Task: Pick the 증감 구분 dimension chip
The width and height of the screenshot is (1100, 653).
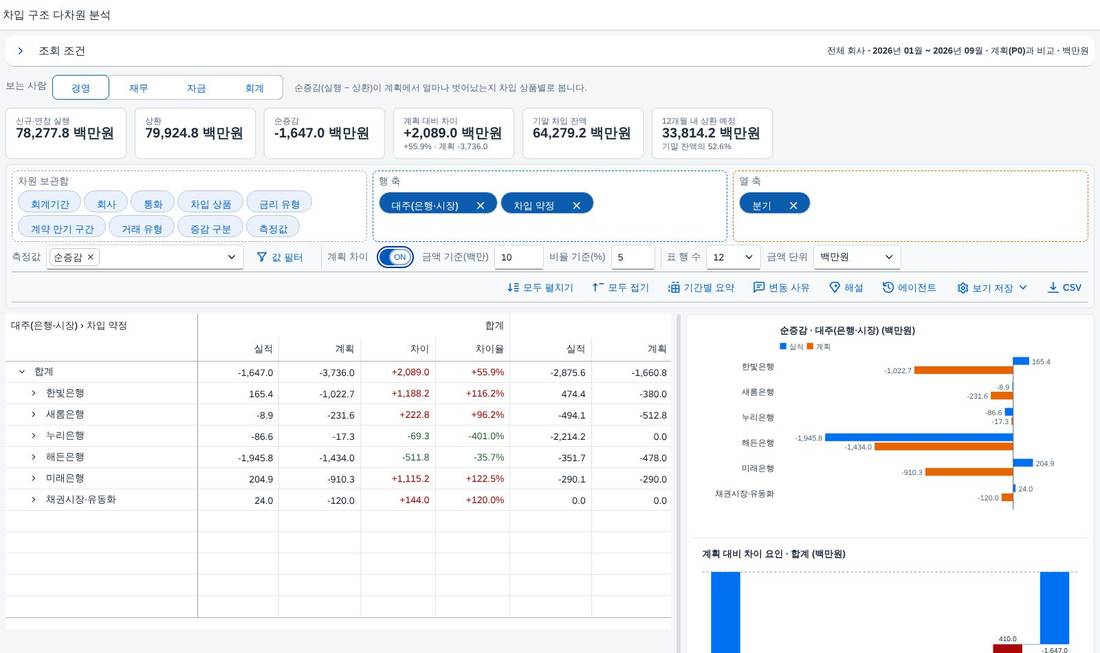Action: click(x=210, y=229)
